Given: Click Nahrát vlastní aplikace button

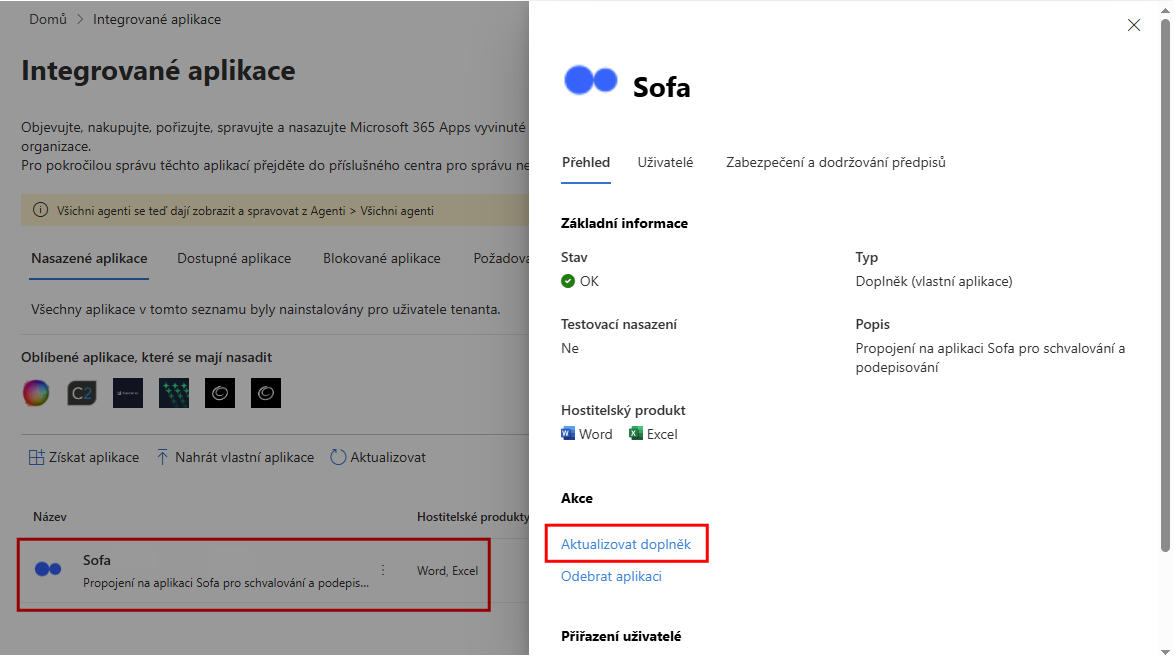Looking at the screenshot, I should click(x=235, y=457).
